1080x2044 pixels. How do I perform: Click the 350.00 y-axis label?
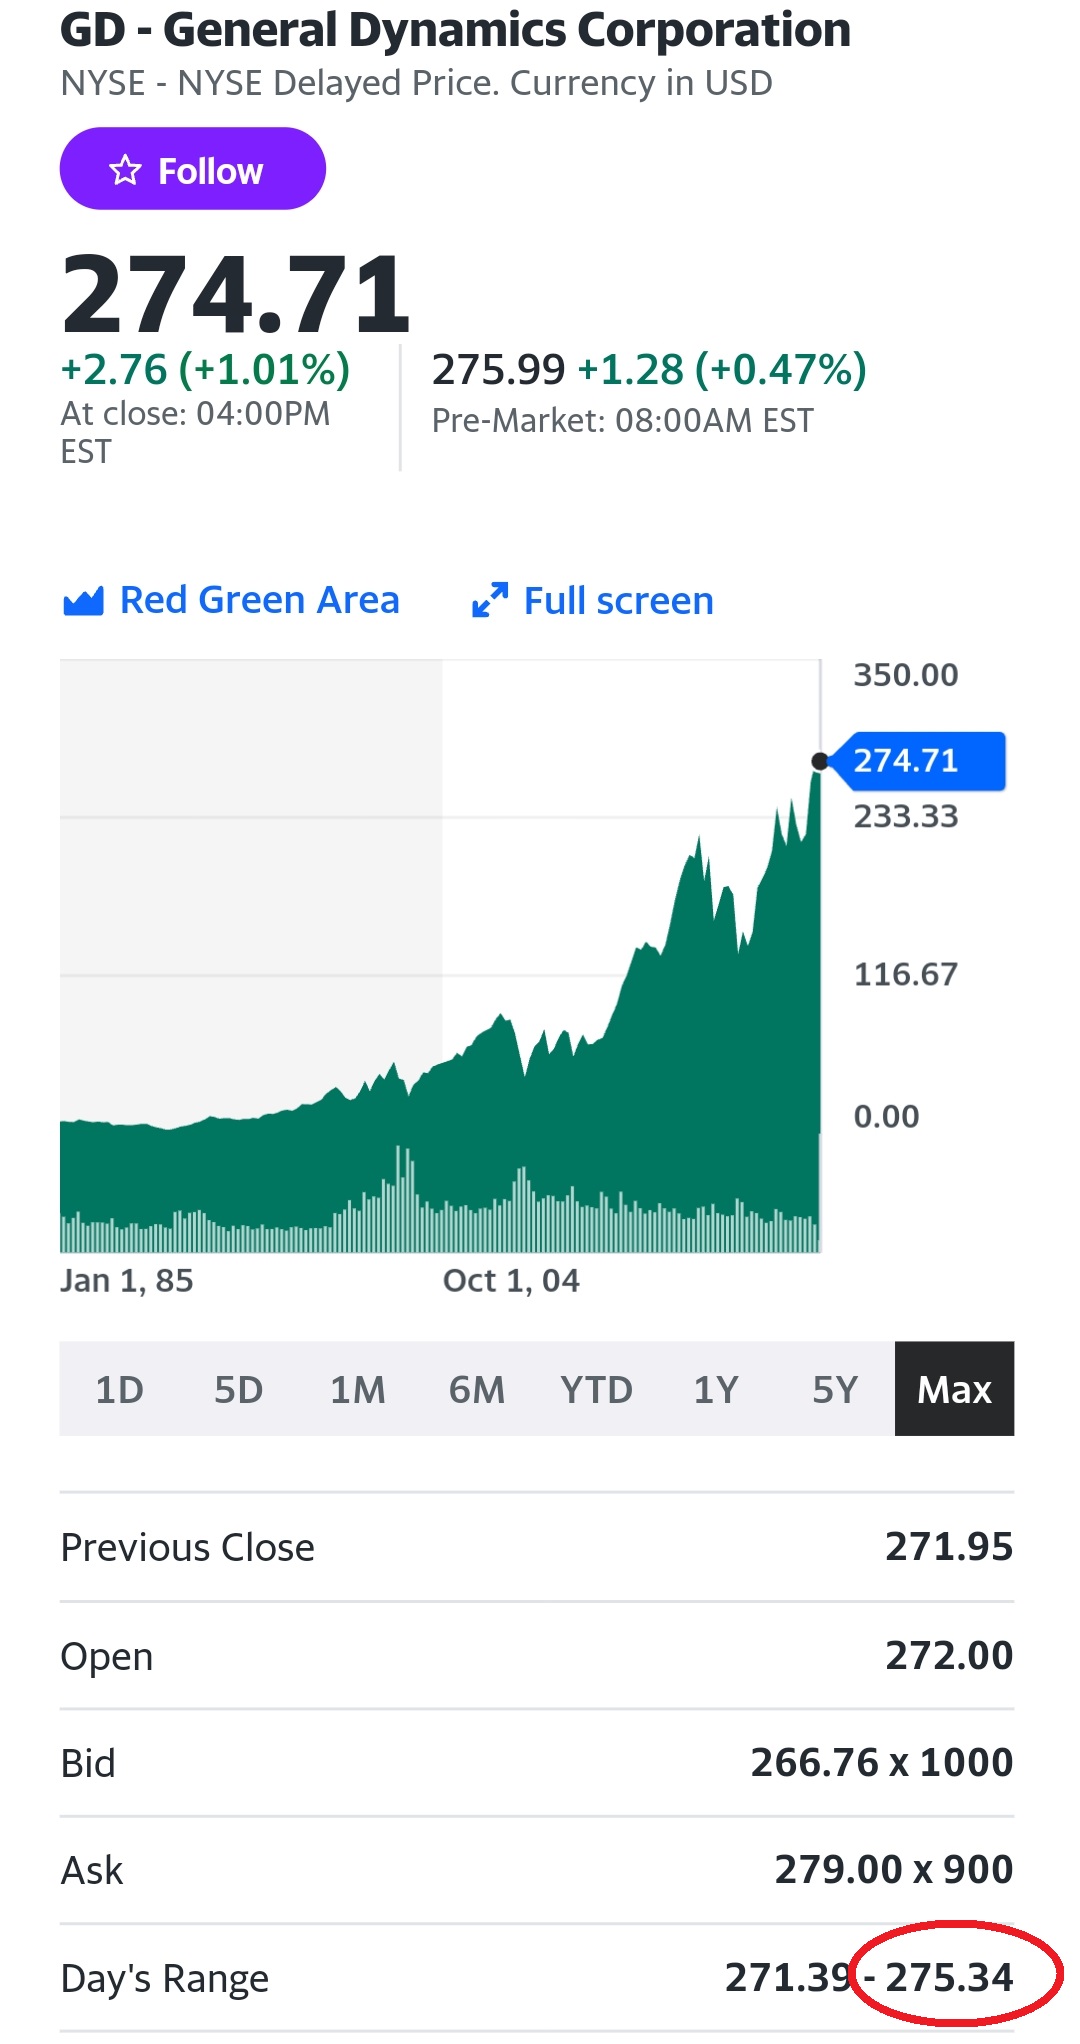[906, 675]
